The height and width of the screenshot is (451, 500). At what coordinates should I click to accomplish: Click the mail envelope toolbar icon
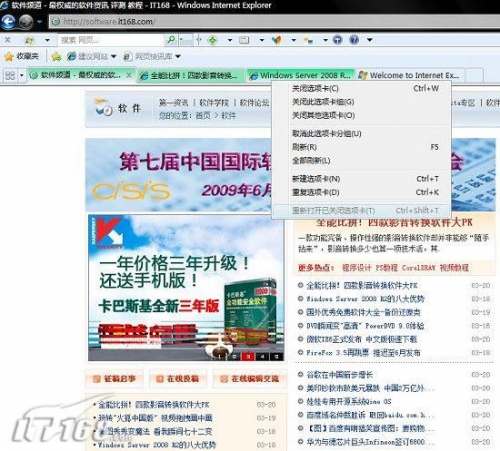coord(244,40)
